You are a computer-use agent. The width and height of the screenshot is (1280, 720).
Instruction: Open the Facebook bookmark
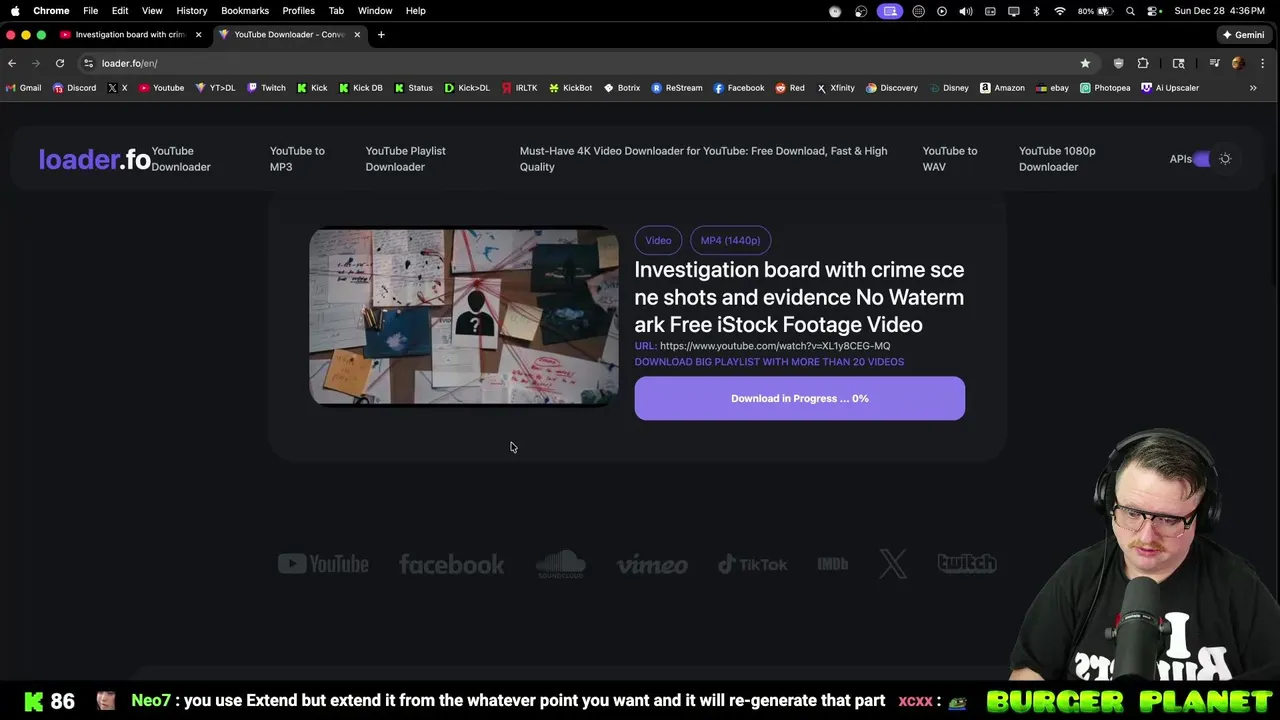pyautogui.click(x=739, y=88)
